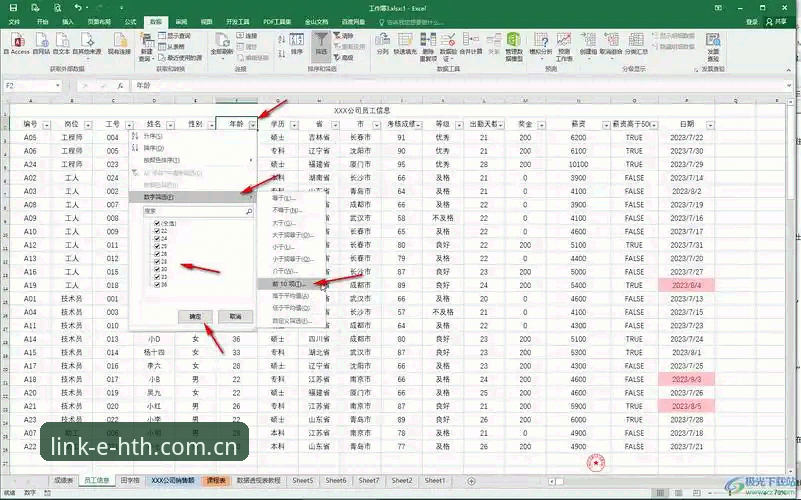Uncheck the value 36 checkbox in filter list
The image size is (801, 500).
pyautogui.click(x=157, y=284)
